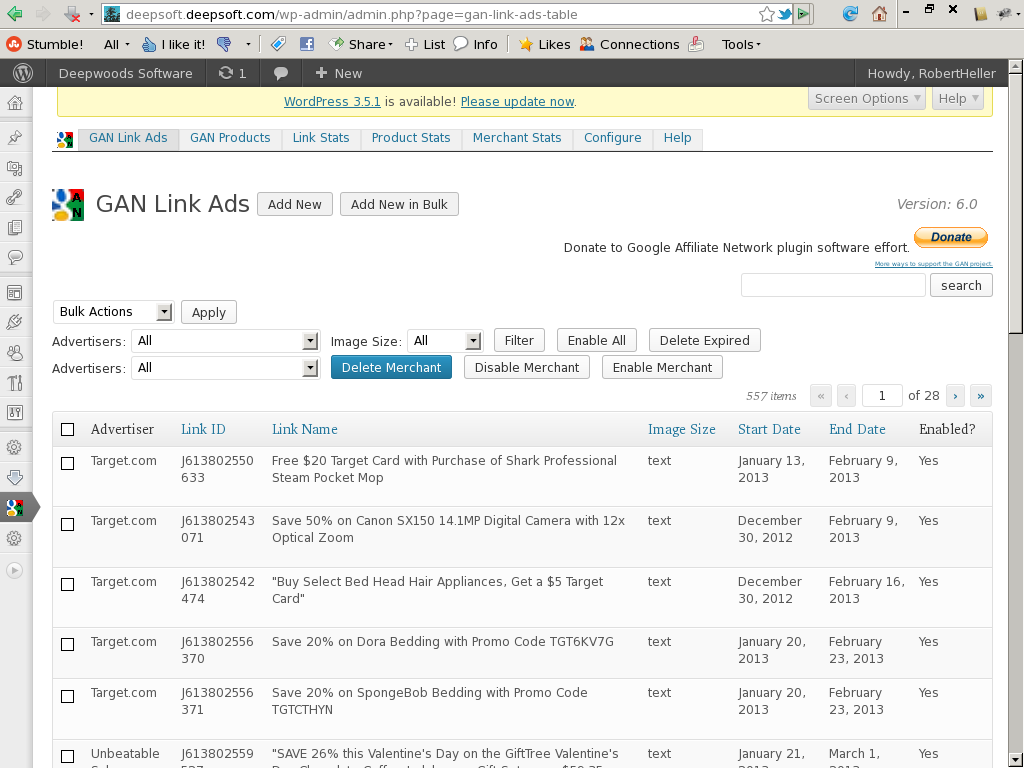Click the Delete Merchant button
This screenshot has height=768, width=1024.
(391, 368)
